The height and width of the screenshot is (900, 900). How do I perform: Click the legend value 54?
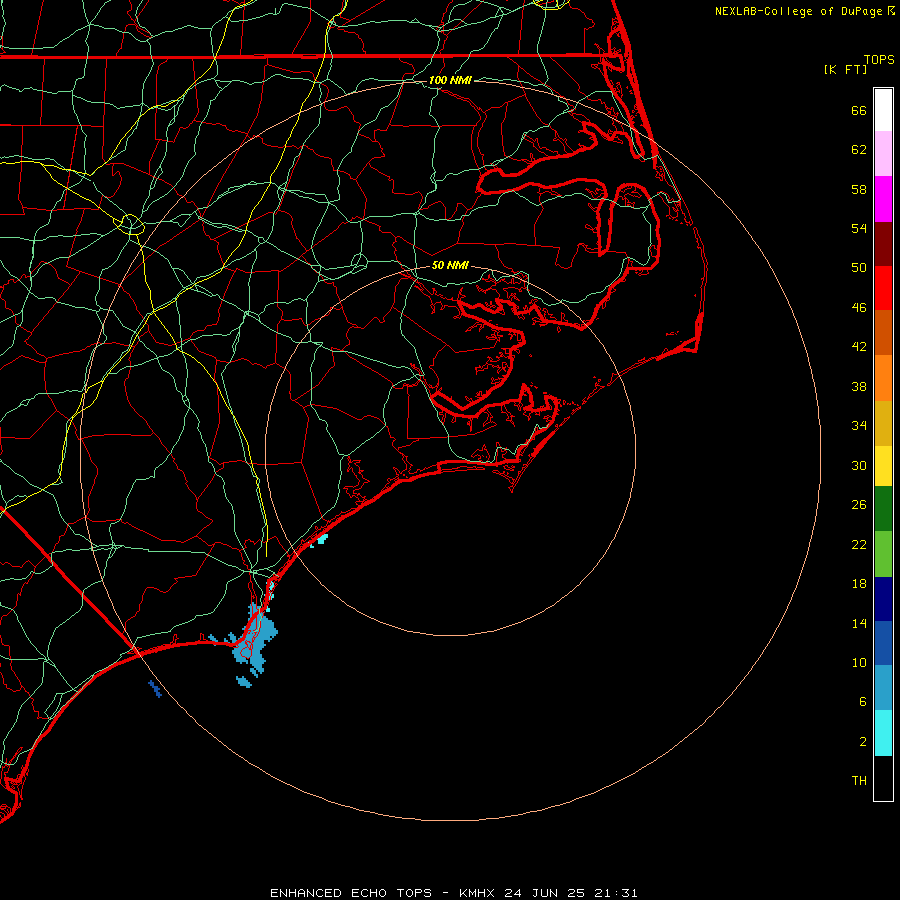pos(859,228)
